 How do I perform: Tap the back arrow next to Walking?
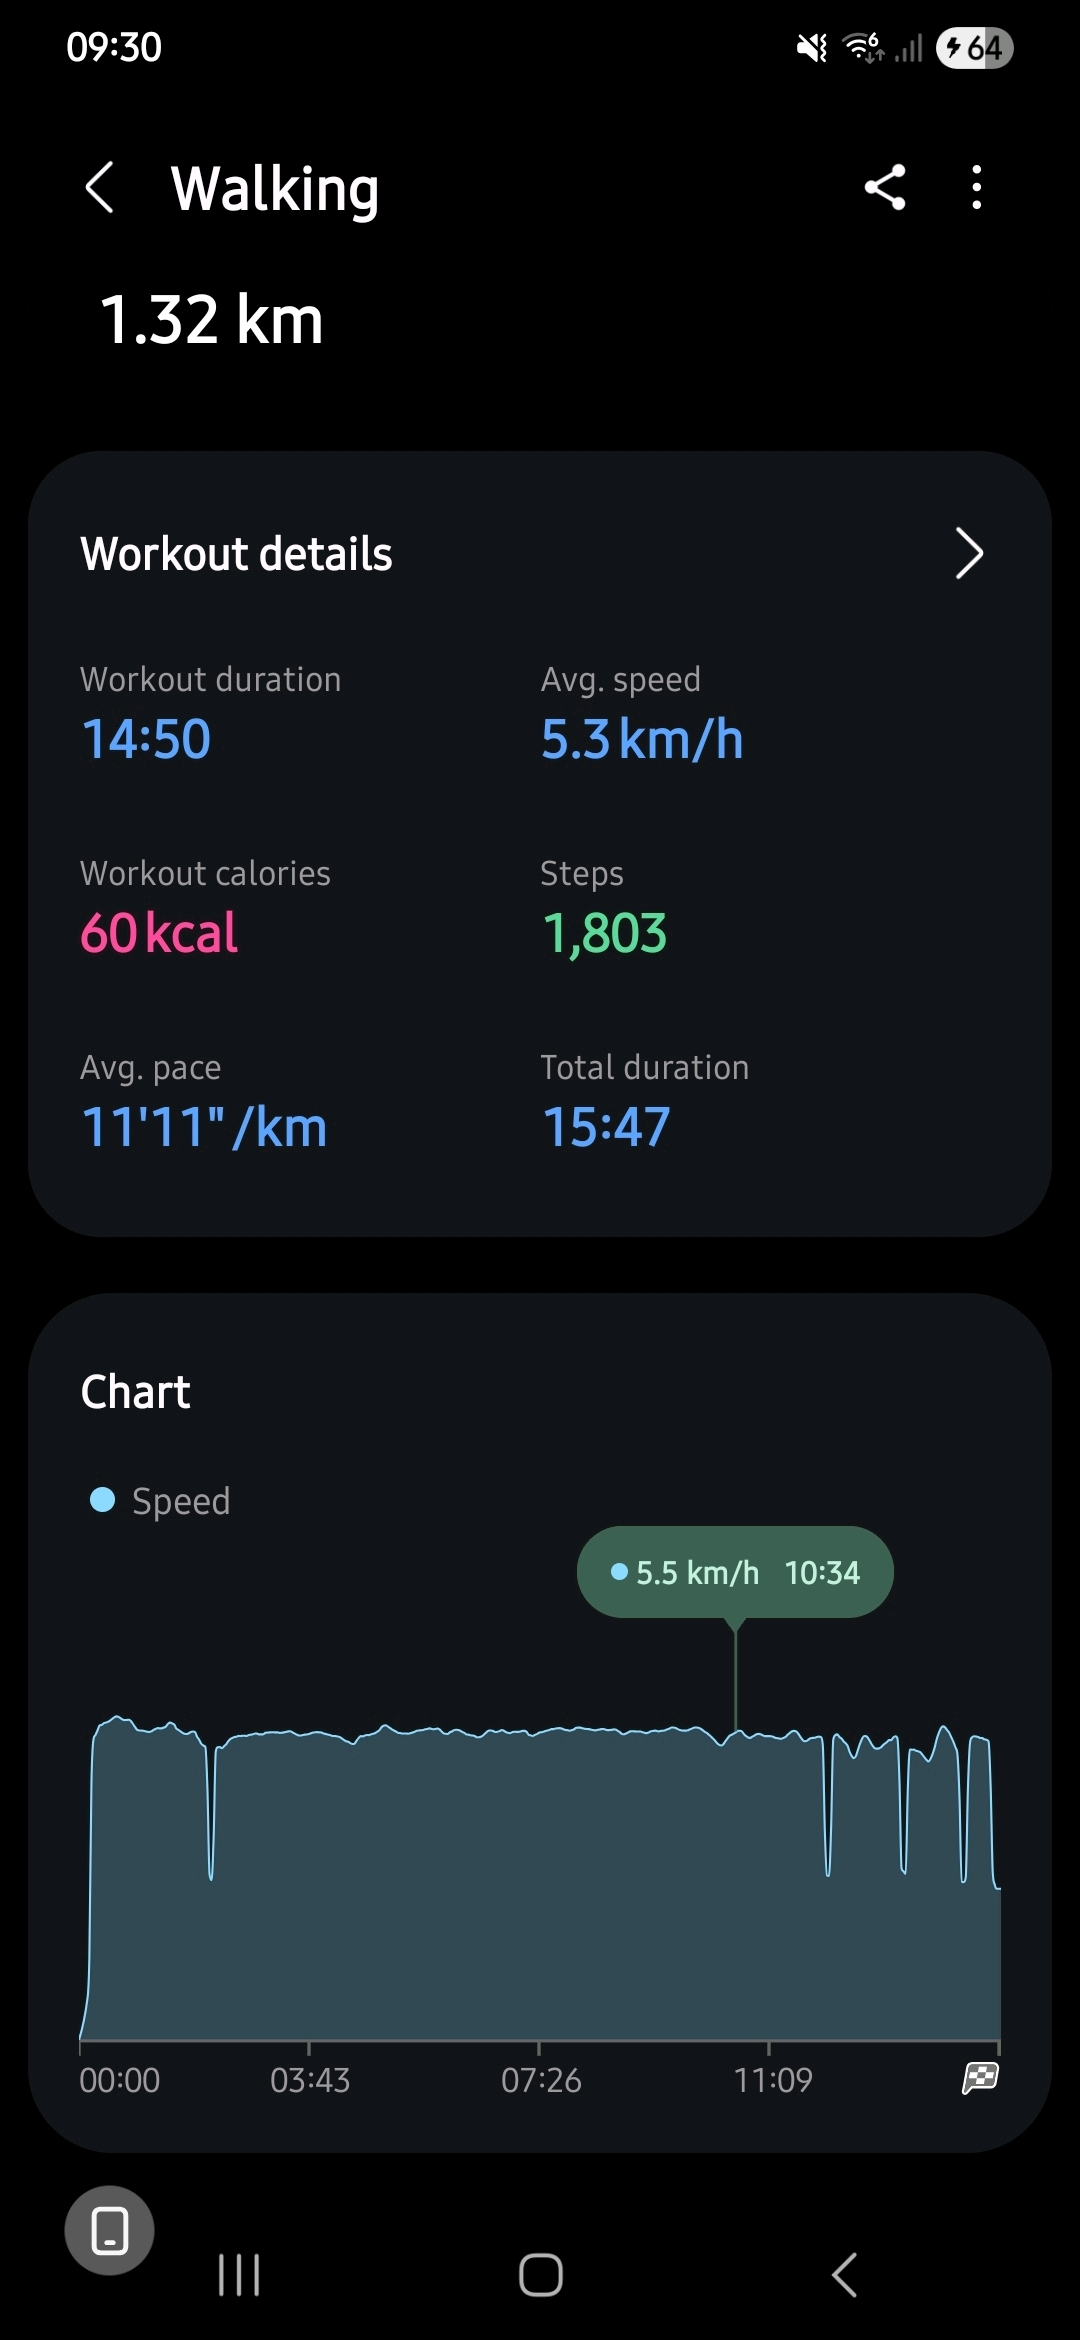(99, 187)
